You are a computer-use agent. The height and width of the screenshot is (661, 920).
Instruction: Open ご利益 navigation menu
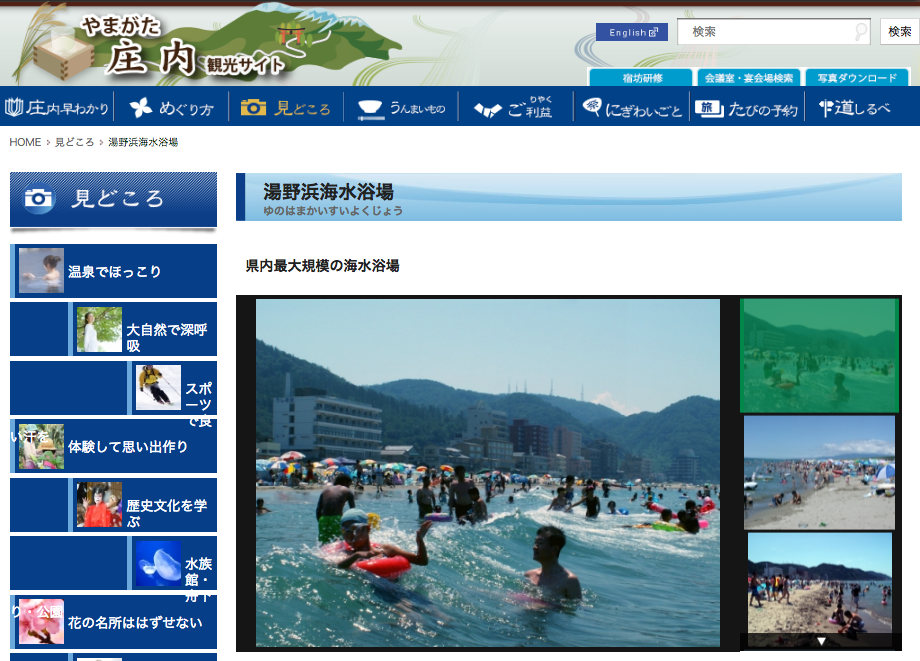pyautogui.click(x=516, y=107)
